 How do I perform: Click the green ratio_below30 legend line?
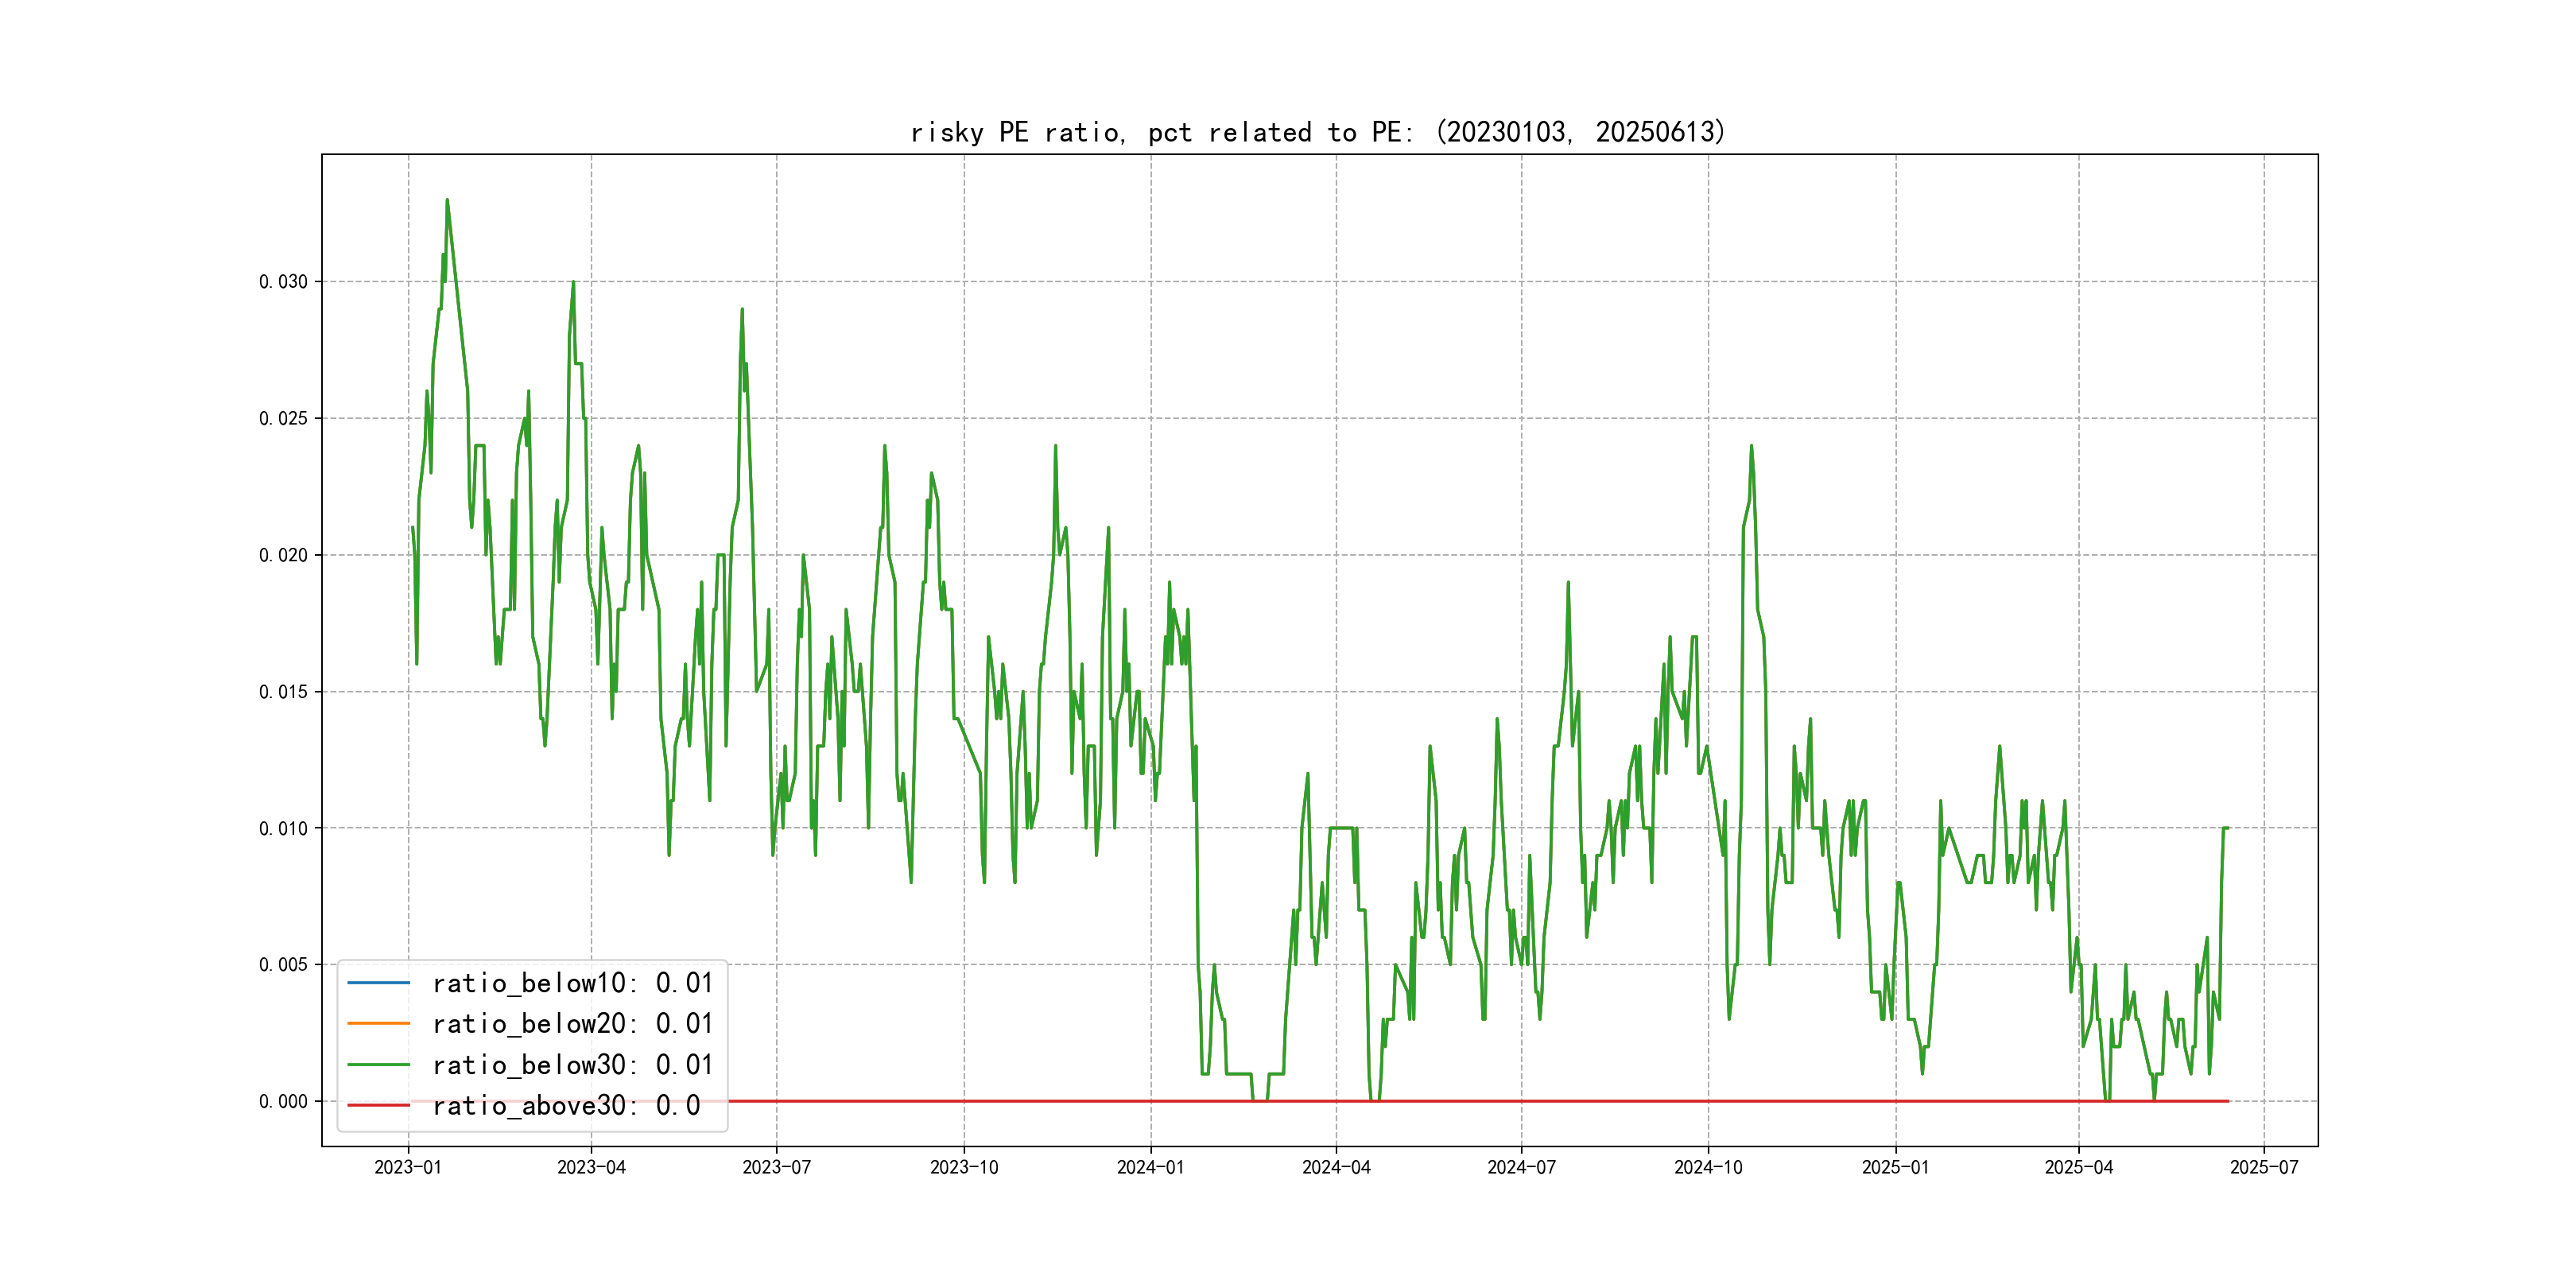[378, 1065]
